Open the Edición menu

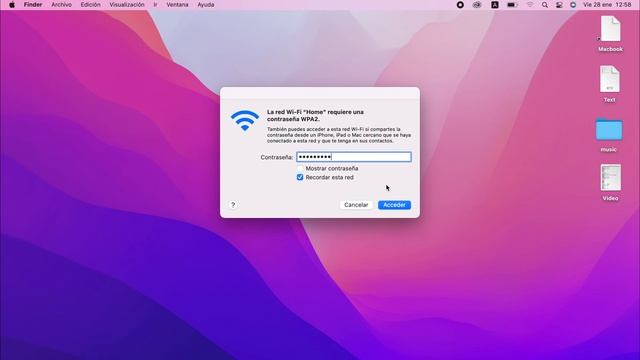click(90, 5)
